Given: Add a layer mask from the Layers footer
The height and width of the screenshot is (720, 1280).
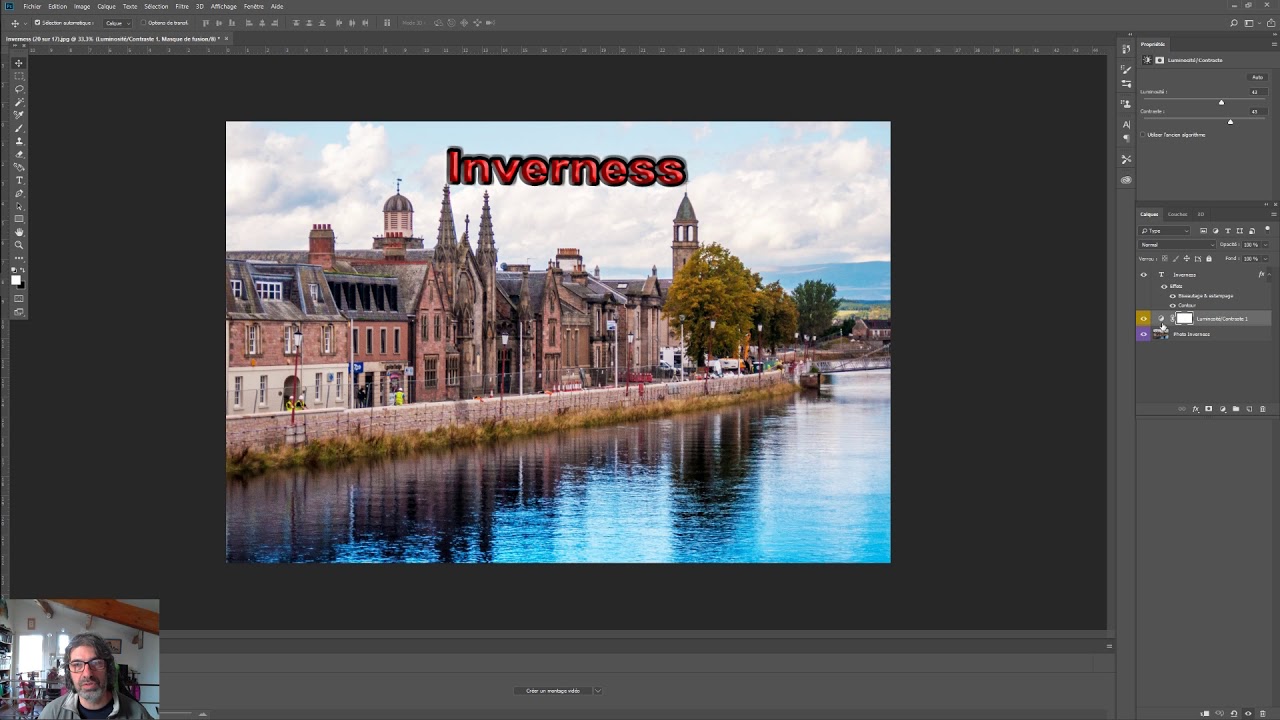Looking at the screenshot, I should click(1208, 409).
